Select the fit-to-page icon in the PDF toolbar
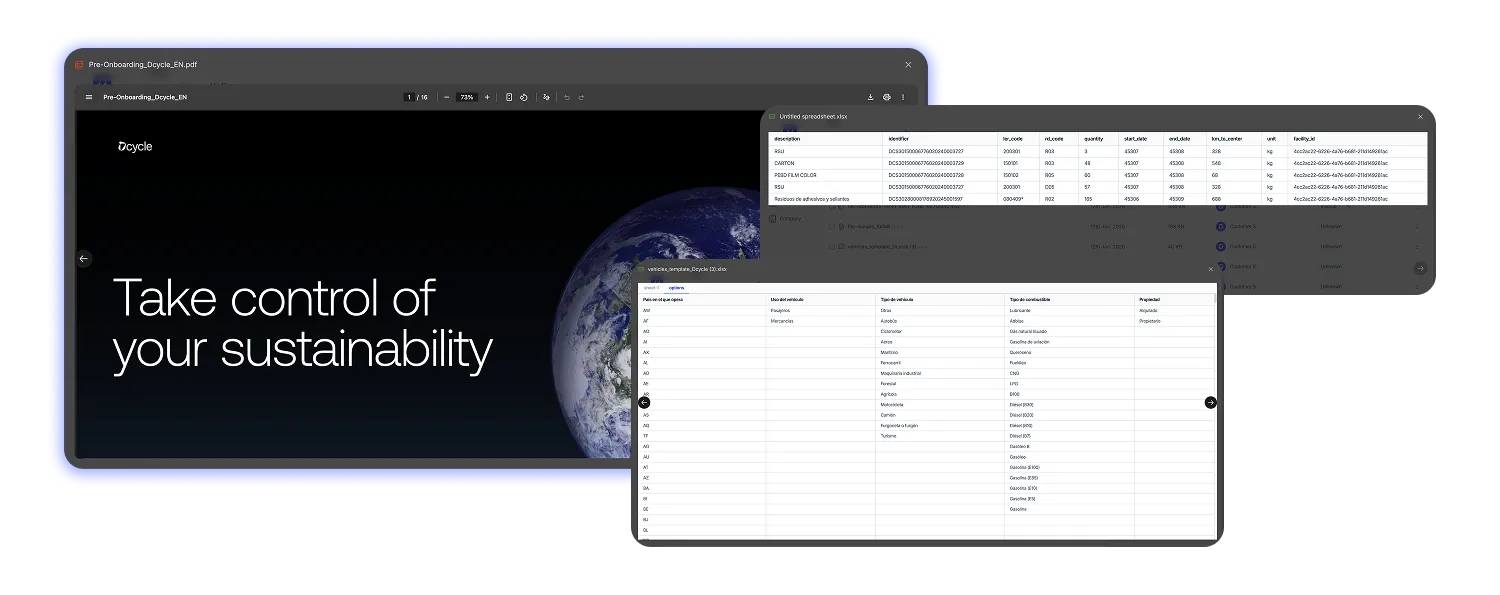 click(x=510, y=97)
